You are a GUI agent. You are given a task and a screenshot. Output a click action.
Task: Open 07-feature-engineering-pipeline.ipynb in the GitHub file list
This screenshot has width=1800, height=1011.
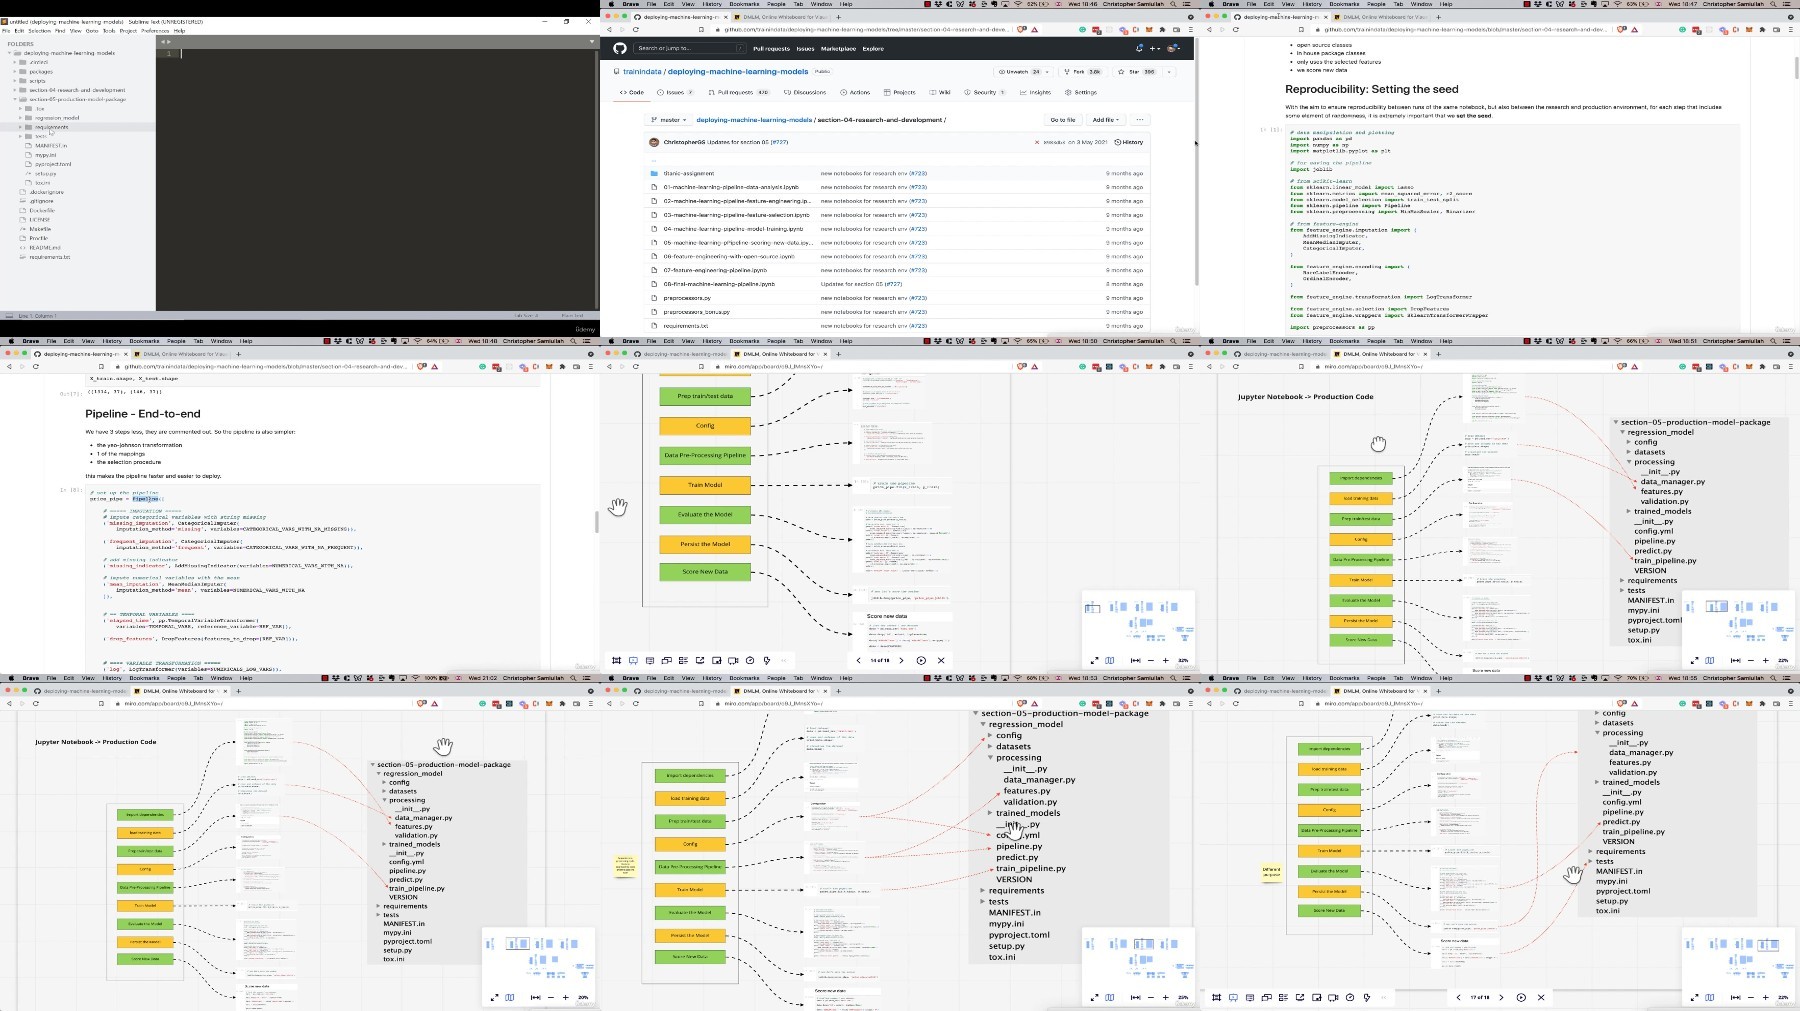715,270
